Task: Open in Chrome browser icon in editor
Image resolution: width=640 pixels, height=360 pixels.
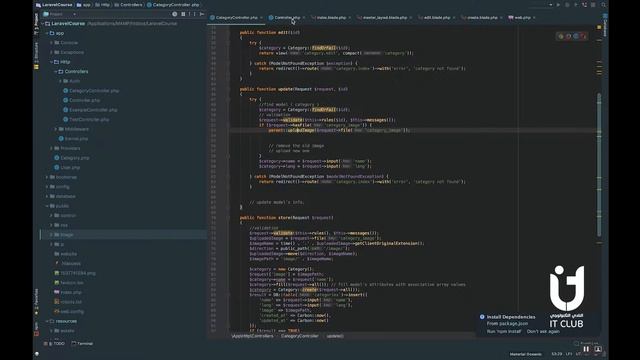Action: (x=561, y=36)
